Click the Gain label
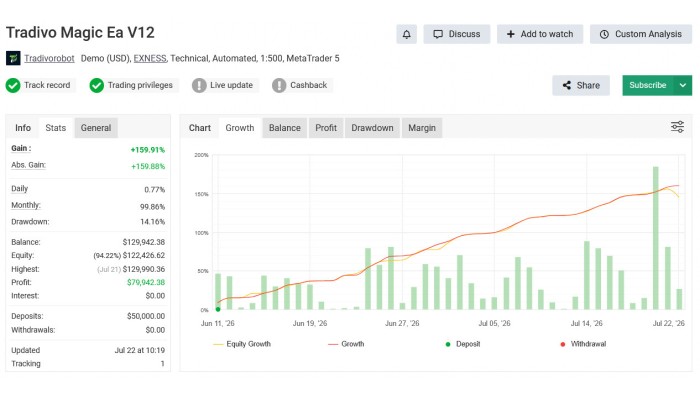 21,148
